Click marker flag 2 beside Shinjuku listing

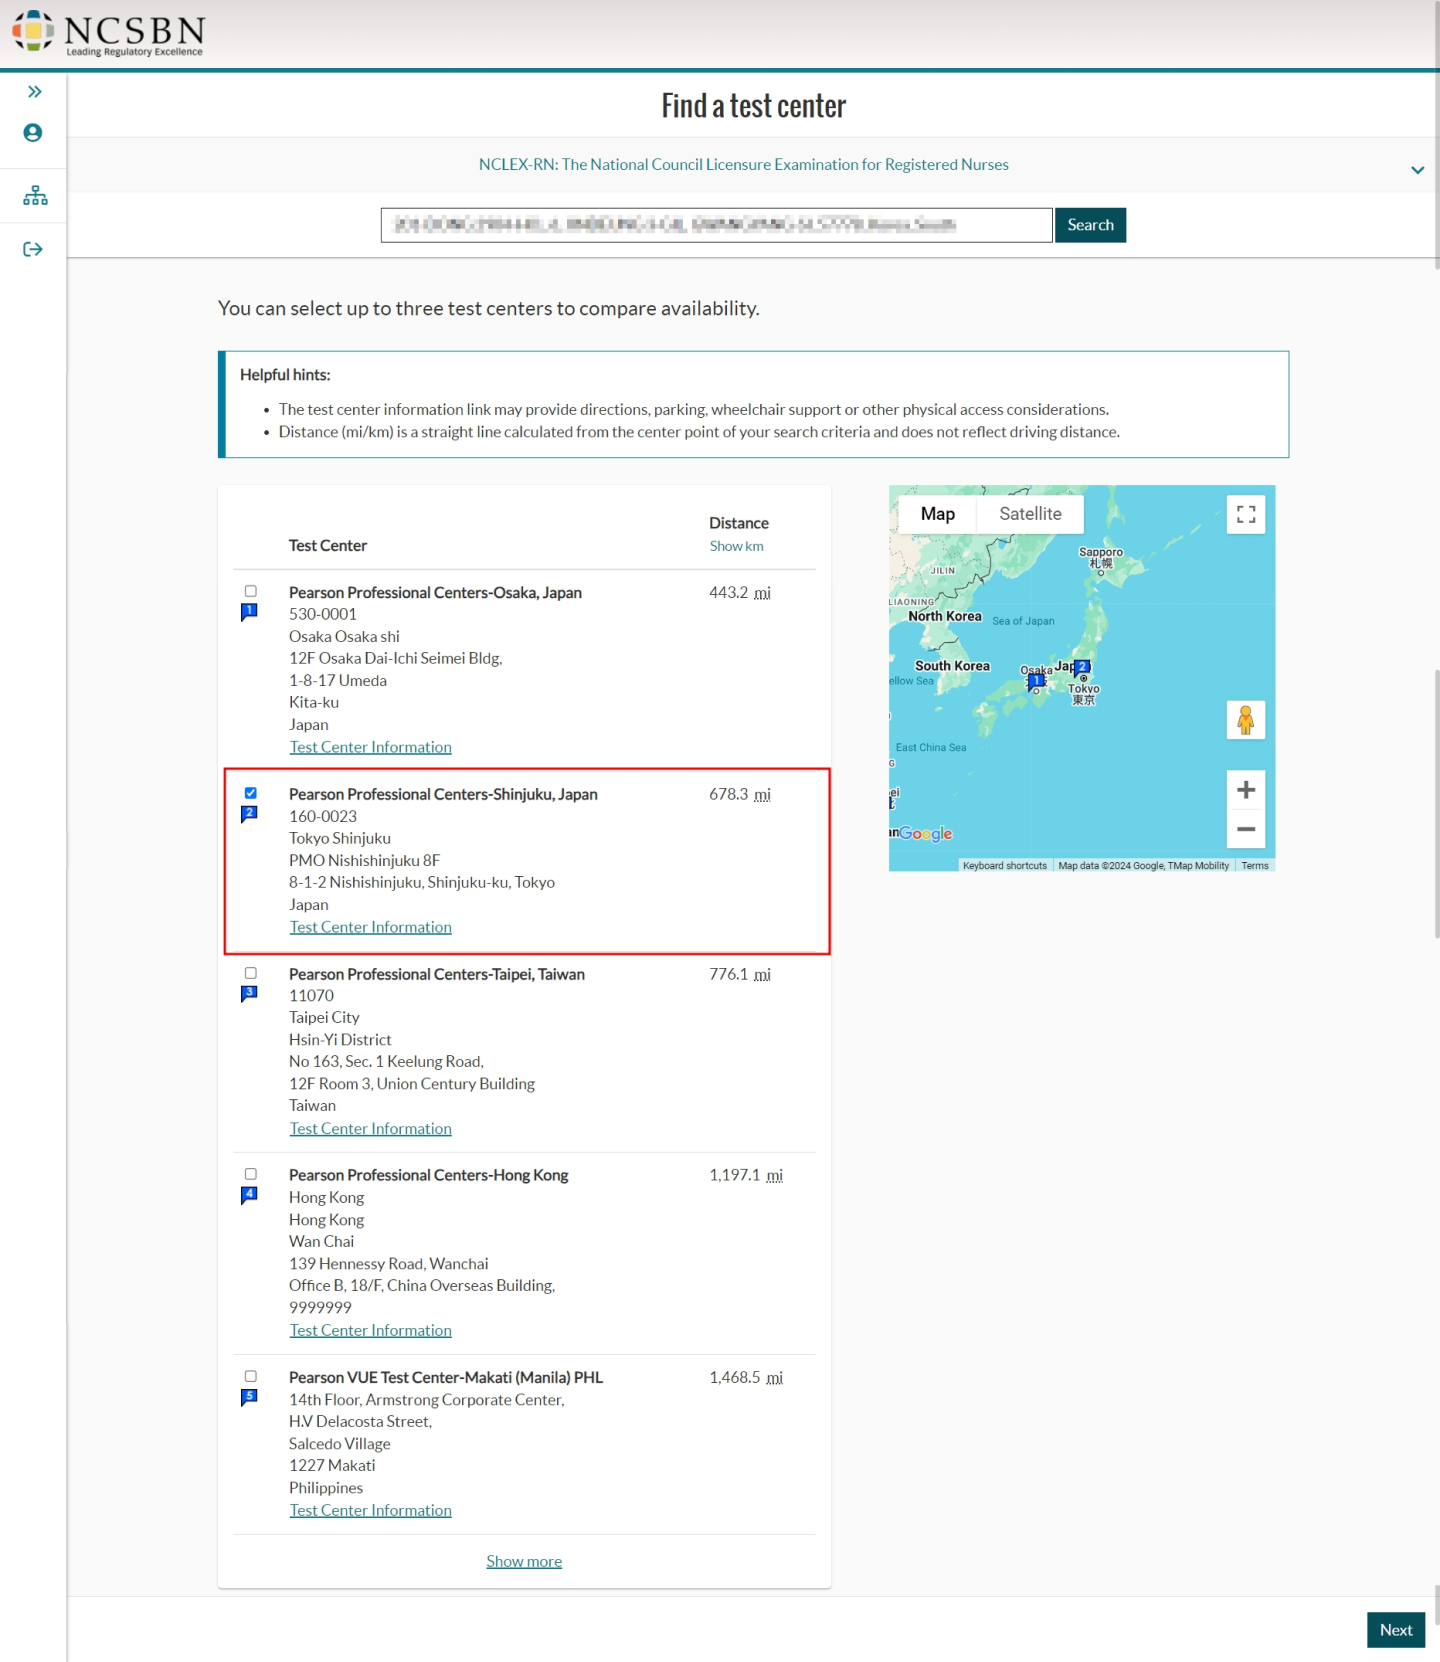(x=249, y=814)
